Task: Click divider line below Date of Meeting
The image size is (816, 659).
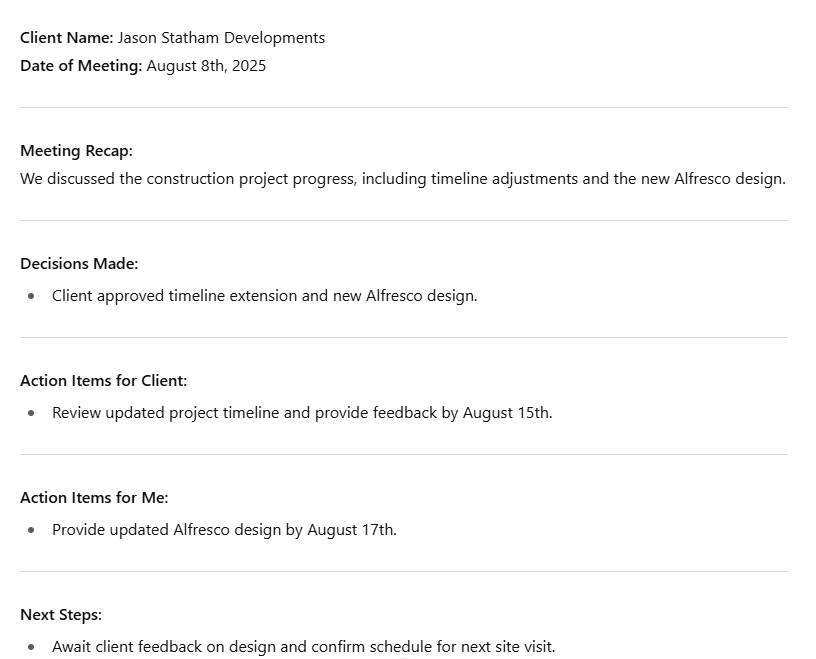Action: (404, 108)
